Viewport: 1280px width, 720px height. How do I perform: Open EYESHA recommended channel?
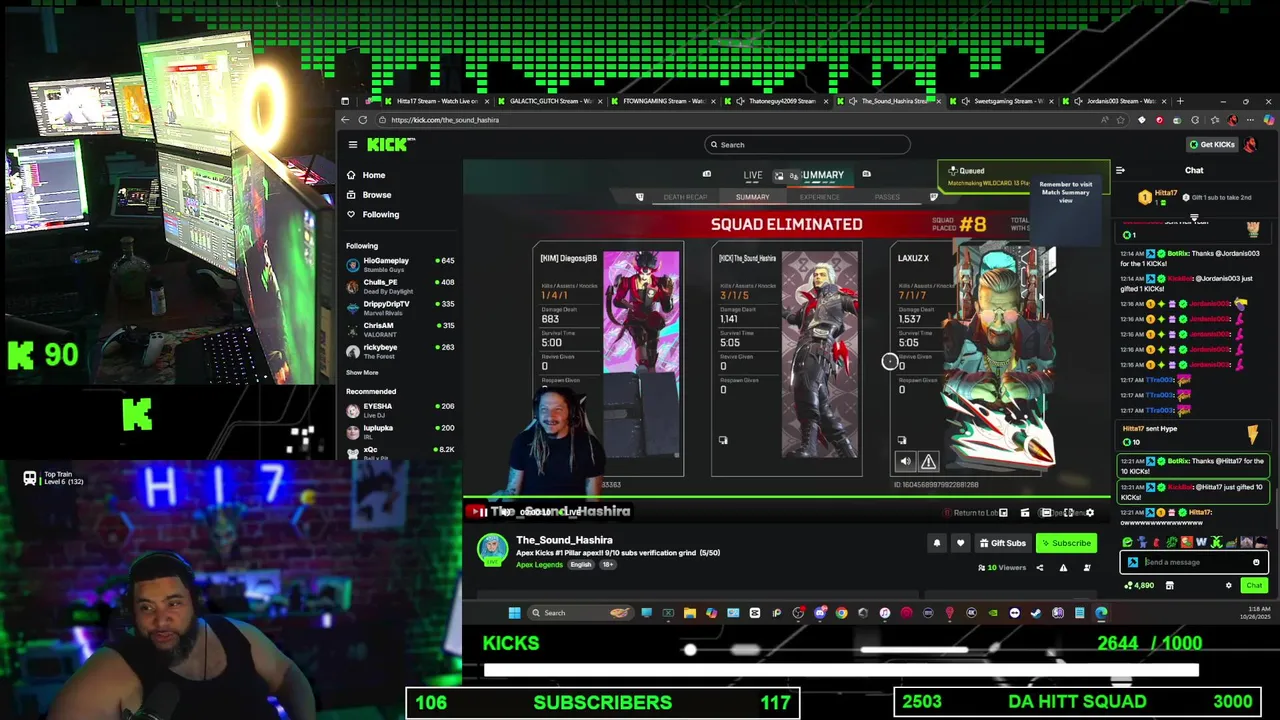[x=400, y=410]
